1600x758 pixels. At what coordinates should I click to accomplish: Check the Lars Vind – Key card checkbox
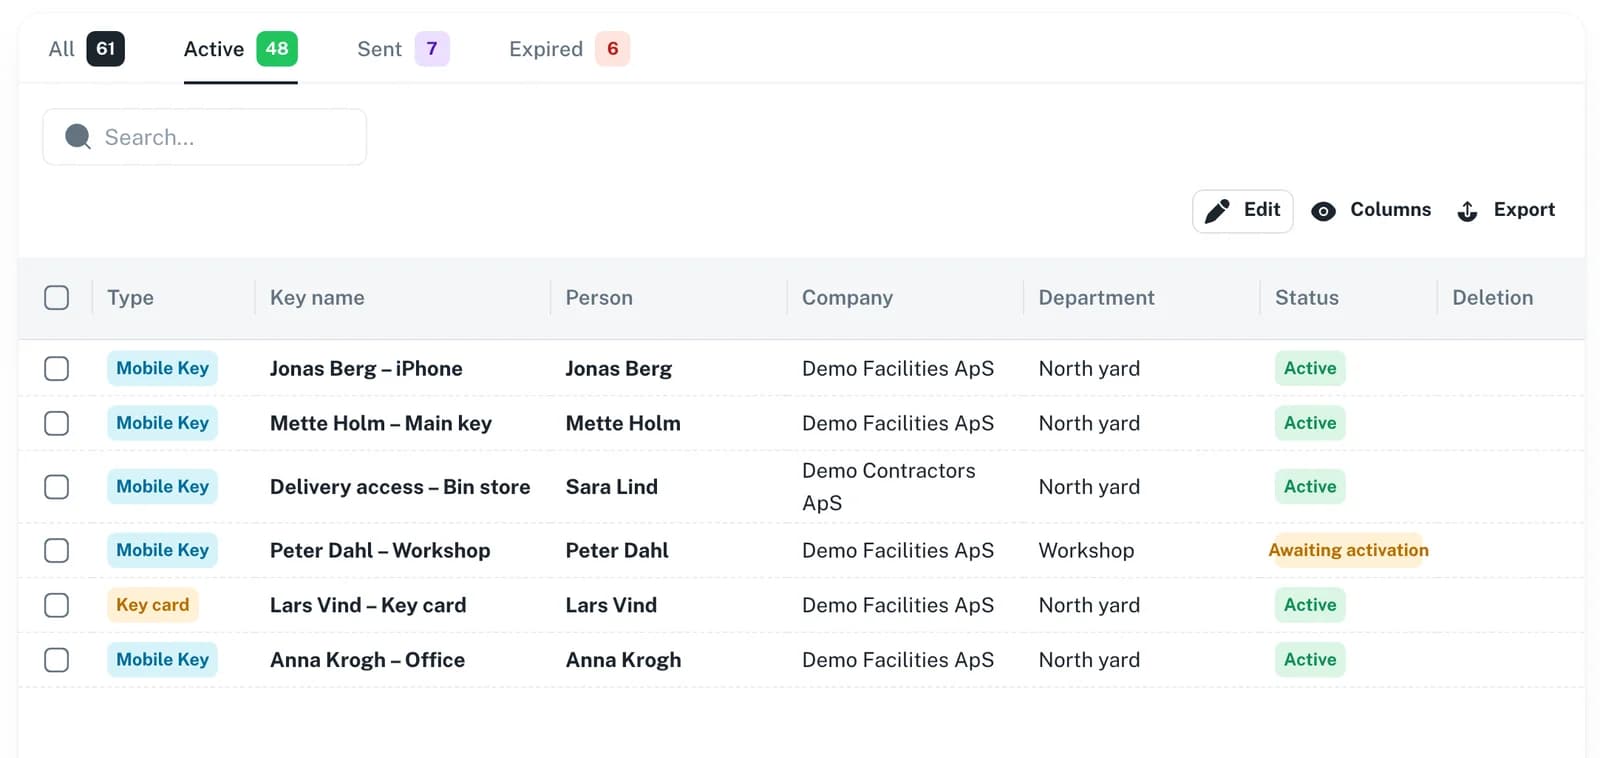pos(57,606)
